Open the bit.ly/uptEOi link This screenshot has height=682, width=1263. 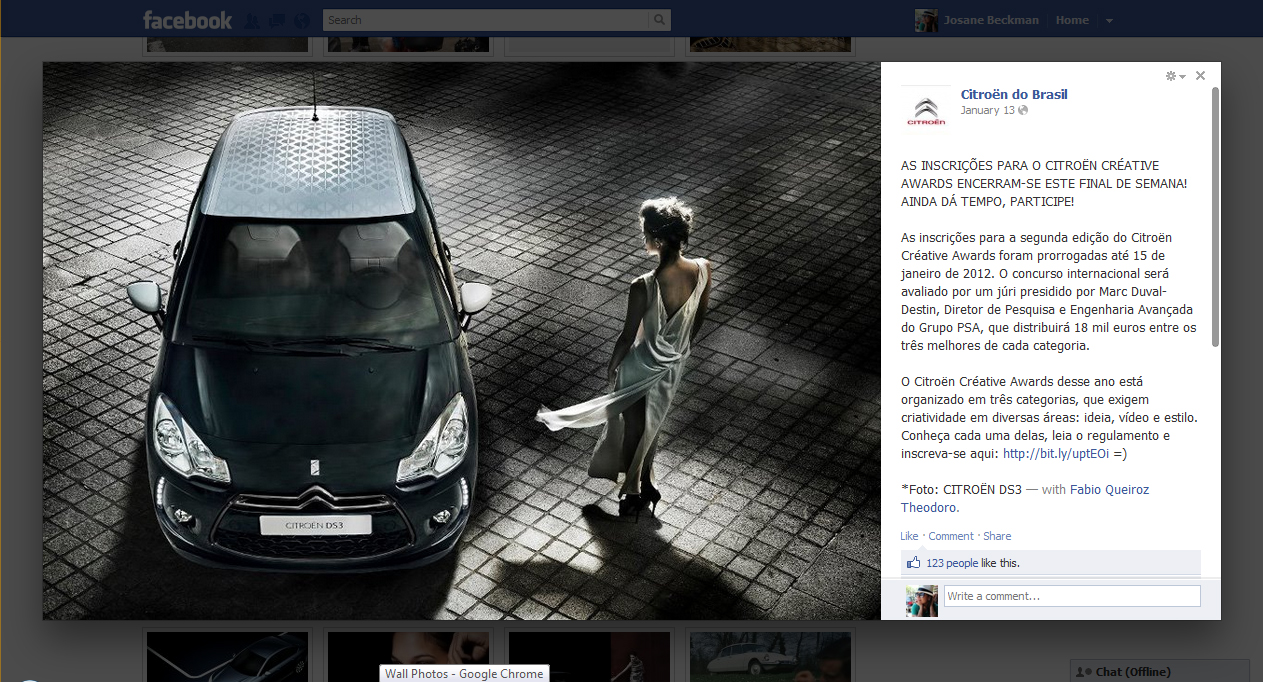click(1056, 454)
